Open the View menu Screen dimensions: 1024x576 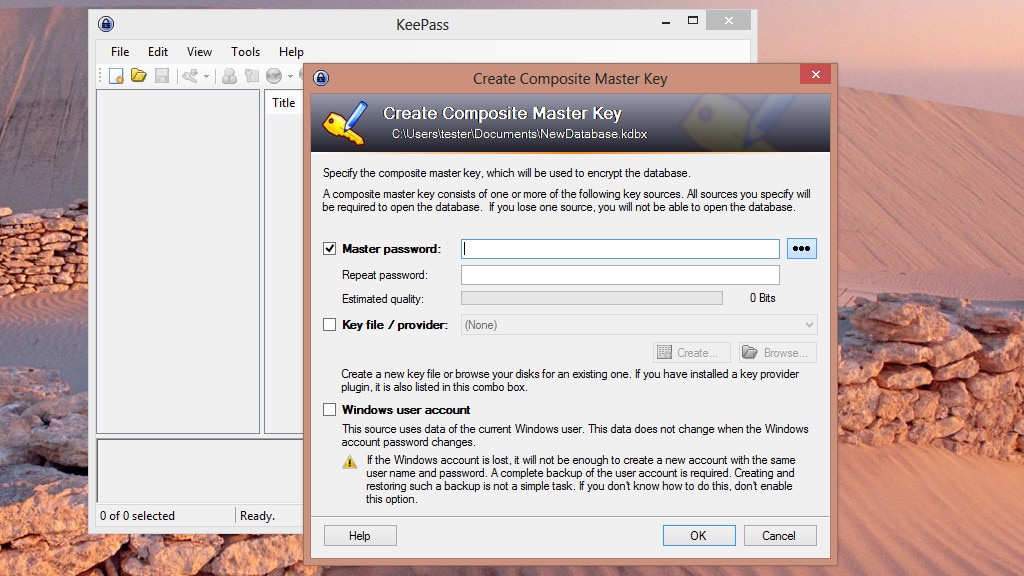199,52
